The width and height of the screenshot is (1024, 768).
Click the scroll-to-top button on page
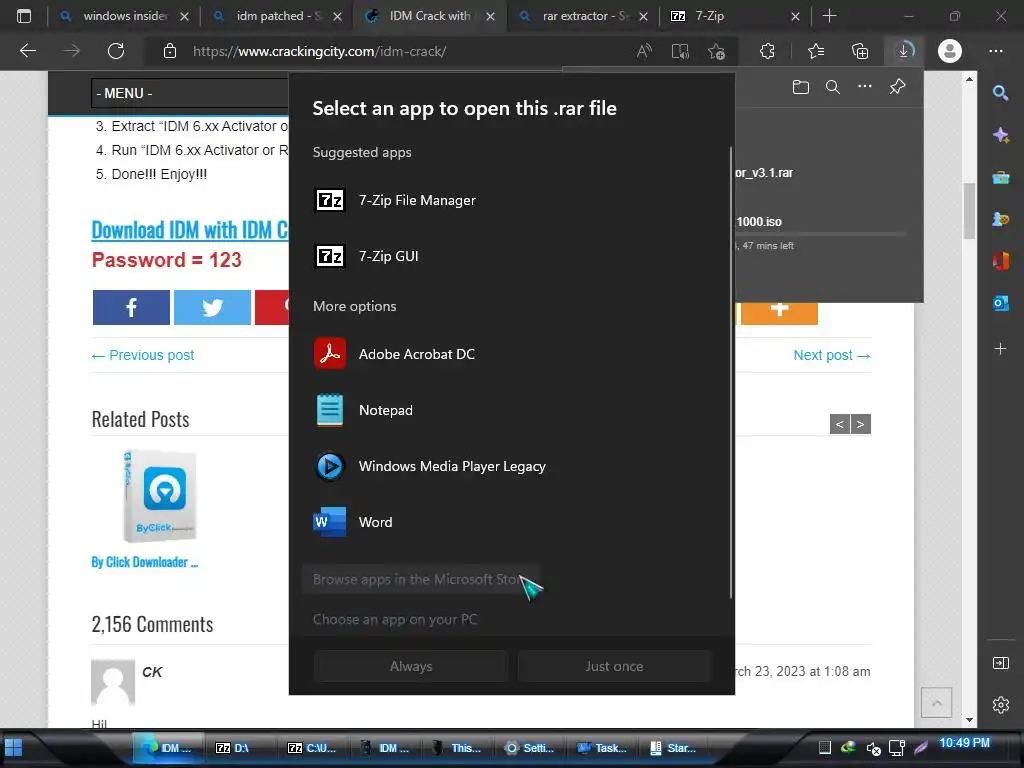(x=936, y=703)
